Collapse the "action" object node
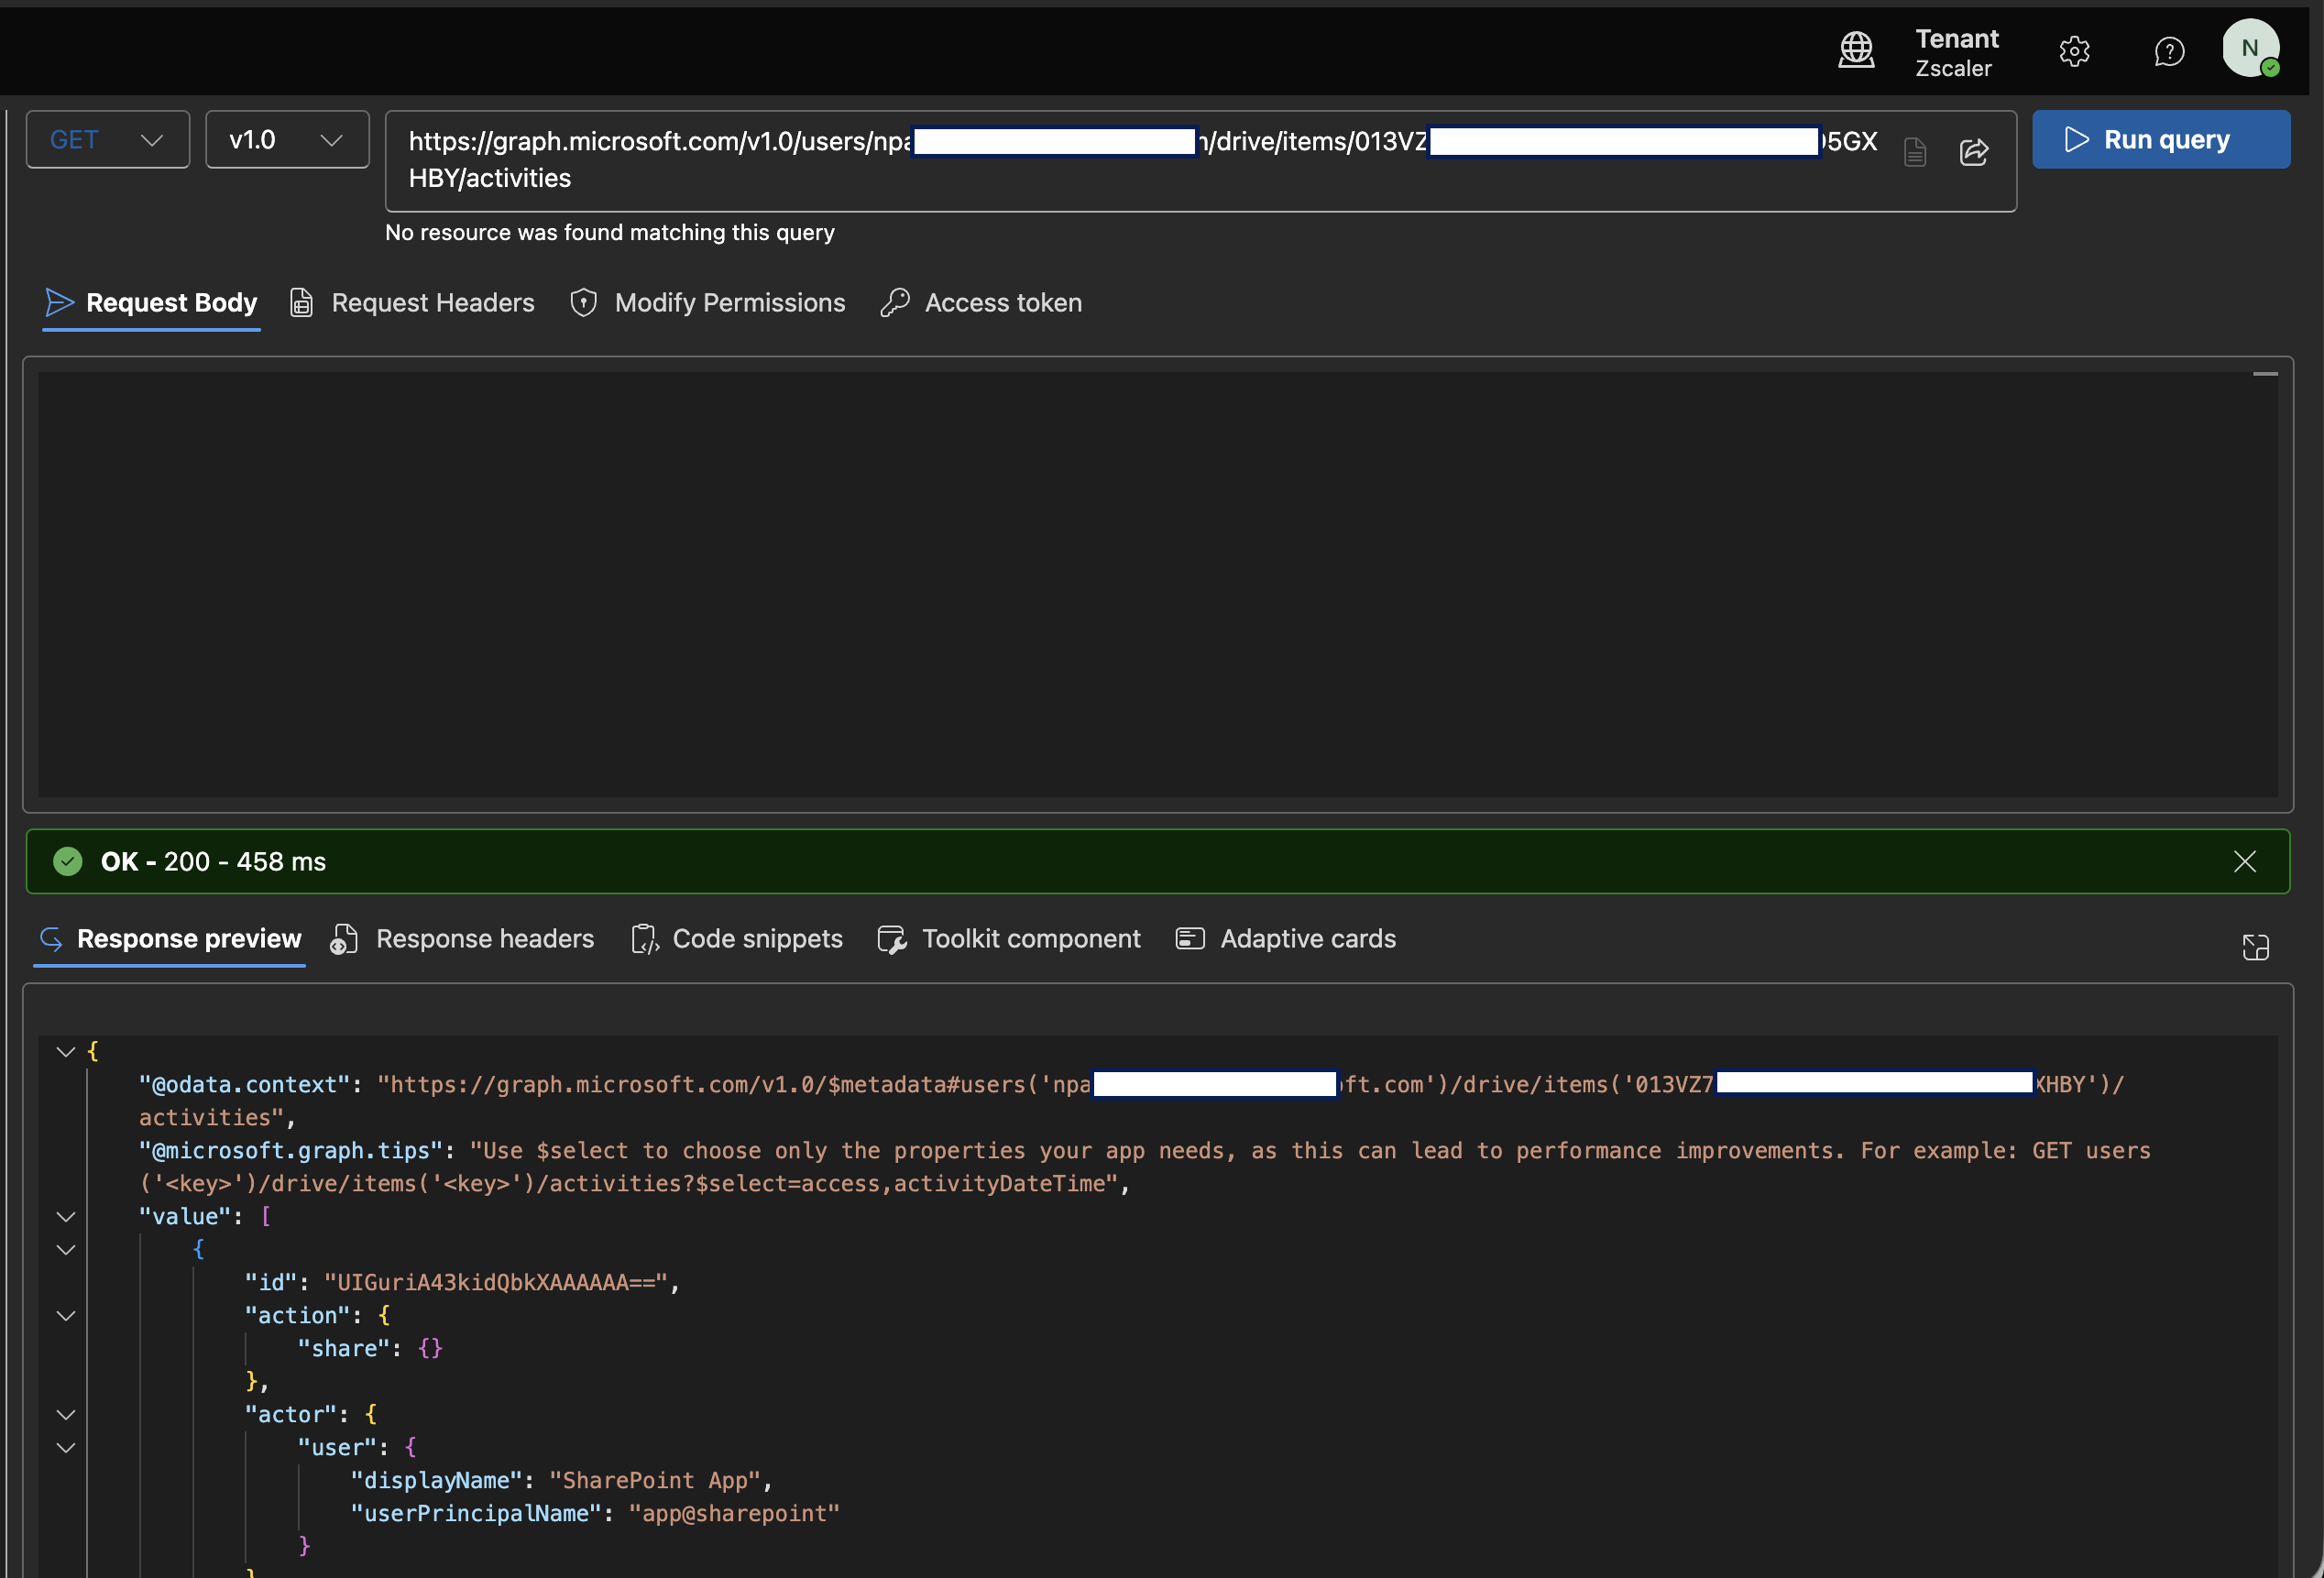This screenshot has width=2324, height=1578. [66, 1316]
